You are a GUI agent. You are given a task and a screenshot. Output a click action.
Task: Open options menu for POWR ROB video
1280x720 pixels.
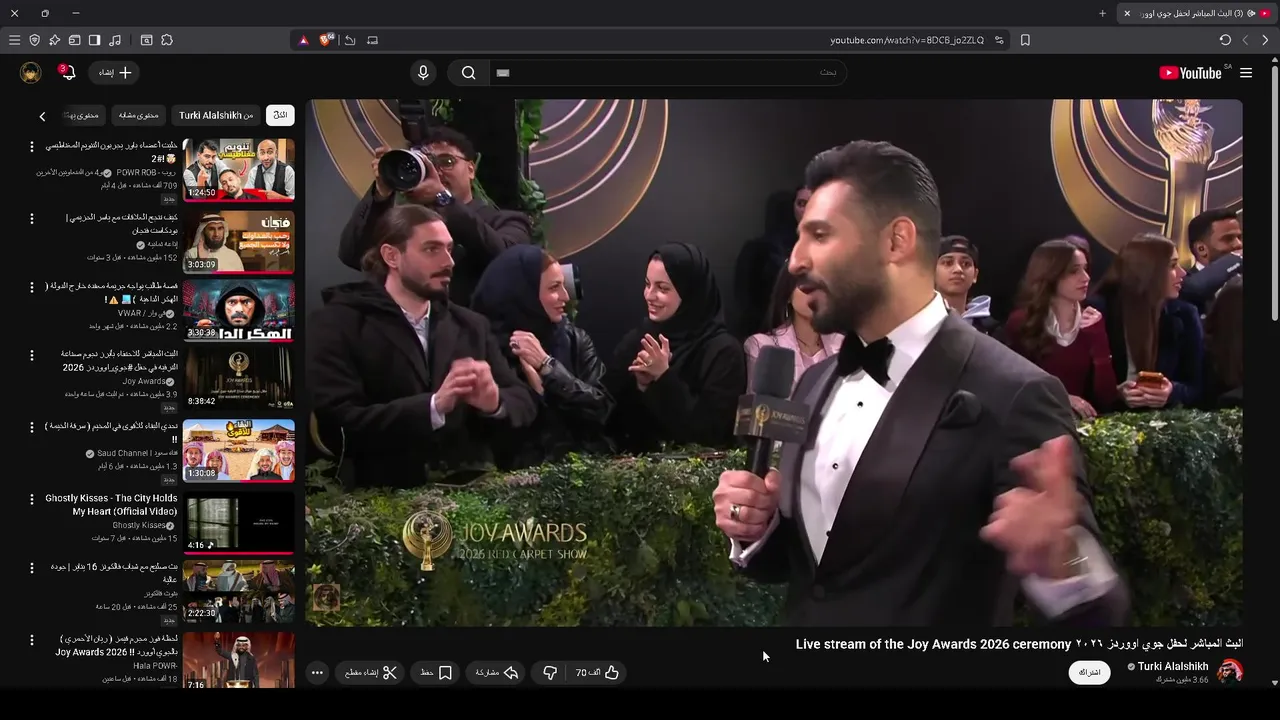coord(31,146)
